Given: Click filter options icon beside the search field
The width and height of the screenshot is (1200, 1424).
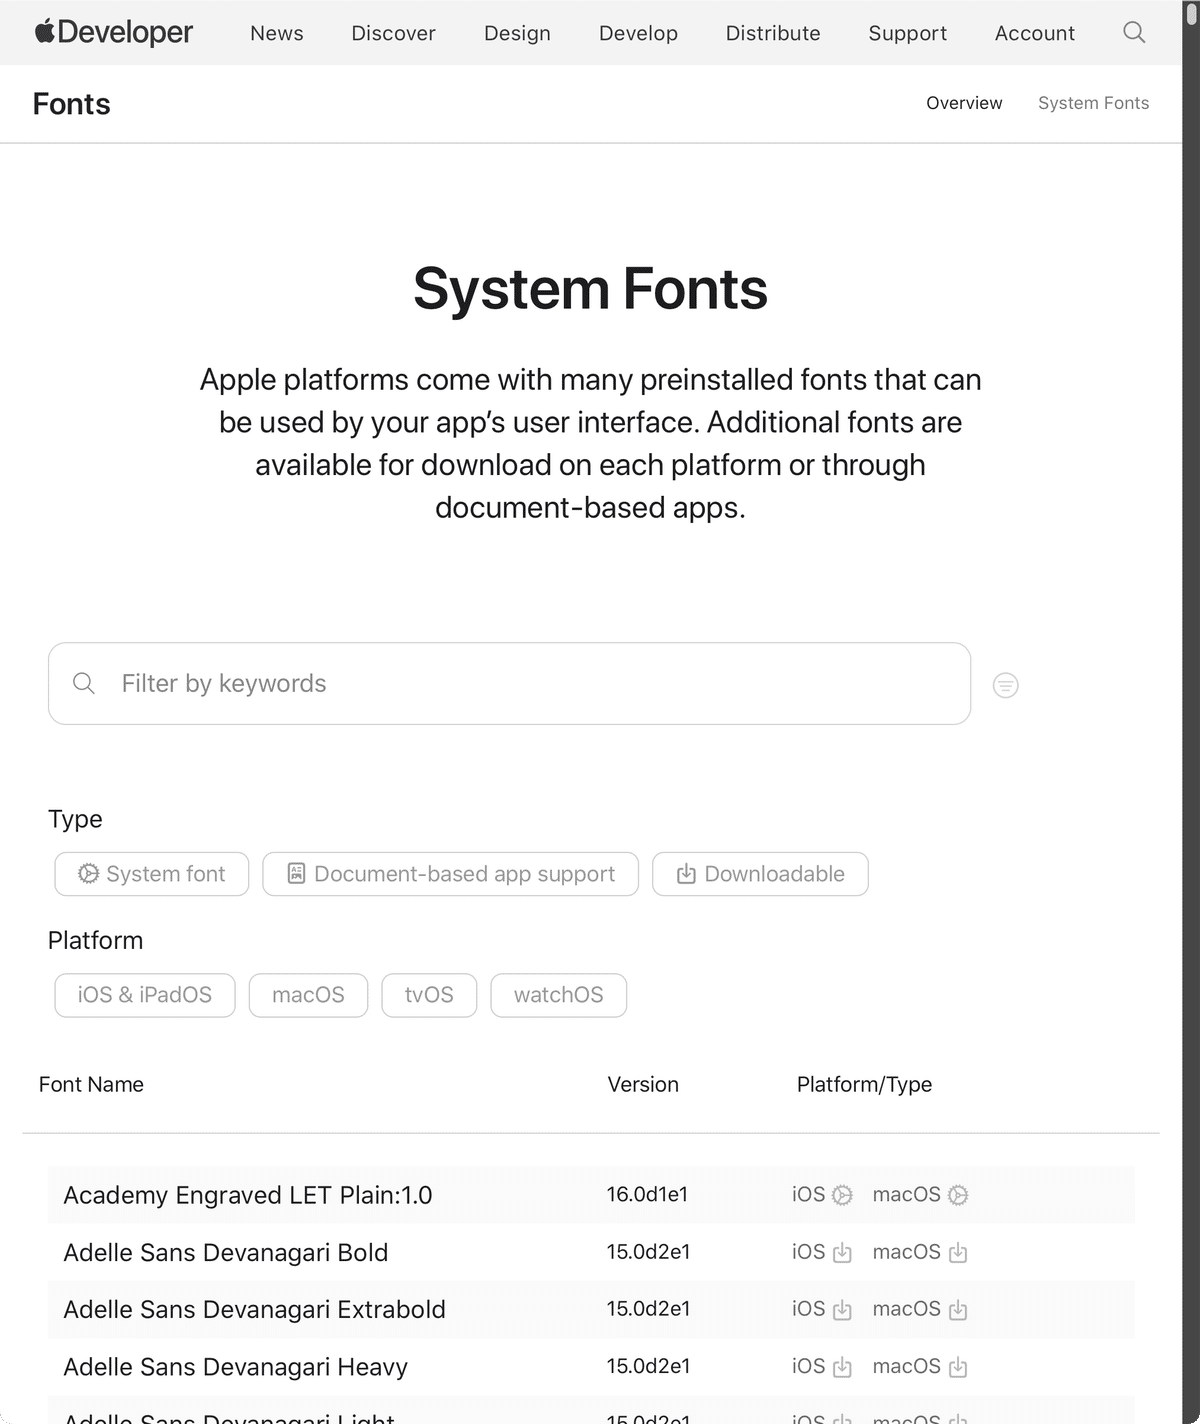Looking at the screenshot, I should pyautogui.click(x=1004, y=684).
